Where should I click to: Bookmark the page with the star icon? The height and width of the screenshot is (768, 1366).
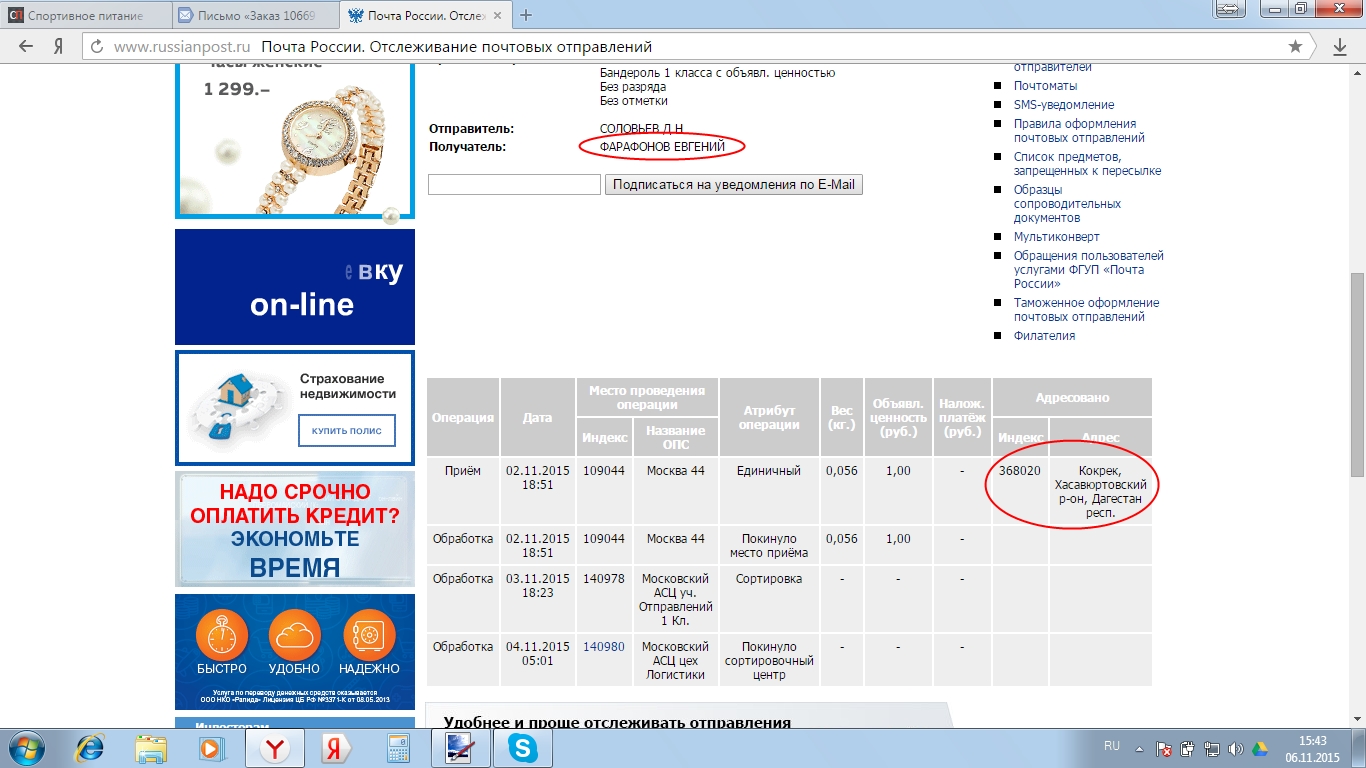tap(1295, 47)
